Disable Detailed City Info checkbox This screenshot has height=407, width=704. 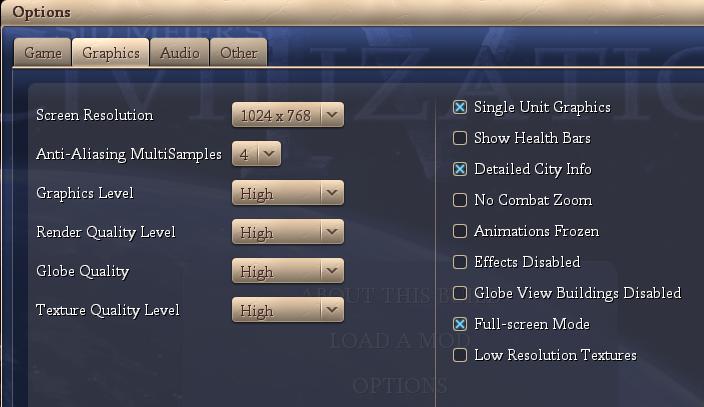coord(460,169)
